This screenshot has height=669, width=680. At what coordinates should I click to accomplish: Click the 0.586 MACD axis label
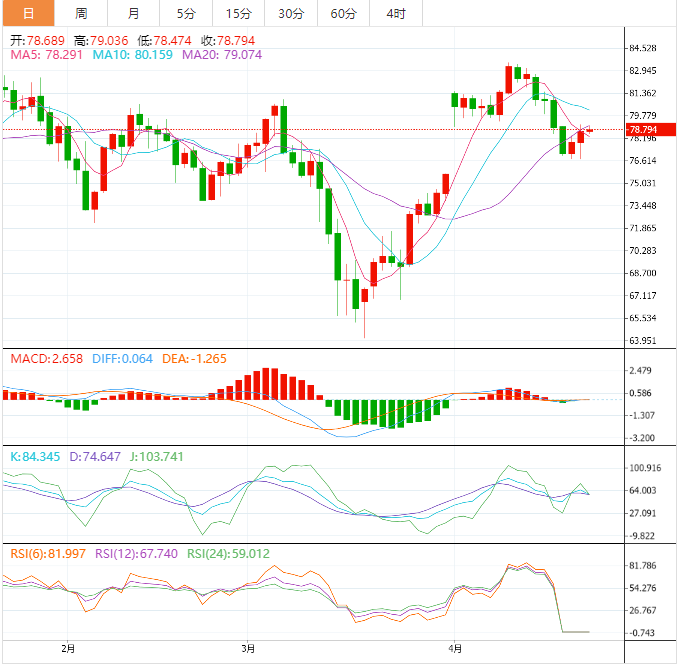point(641,393)
